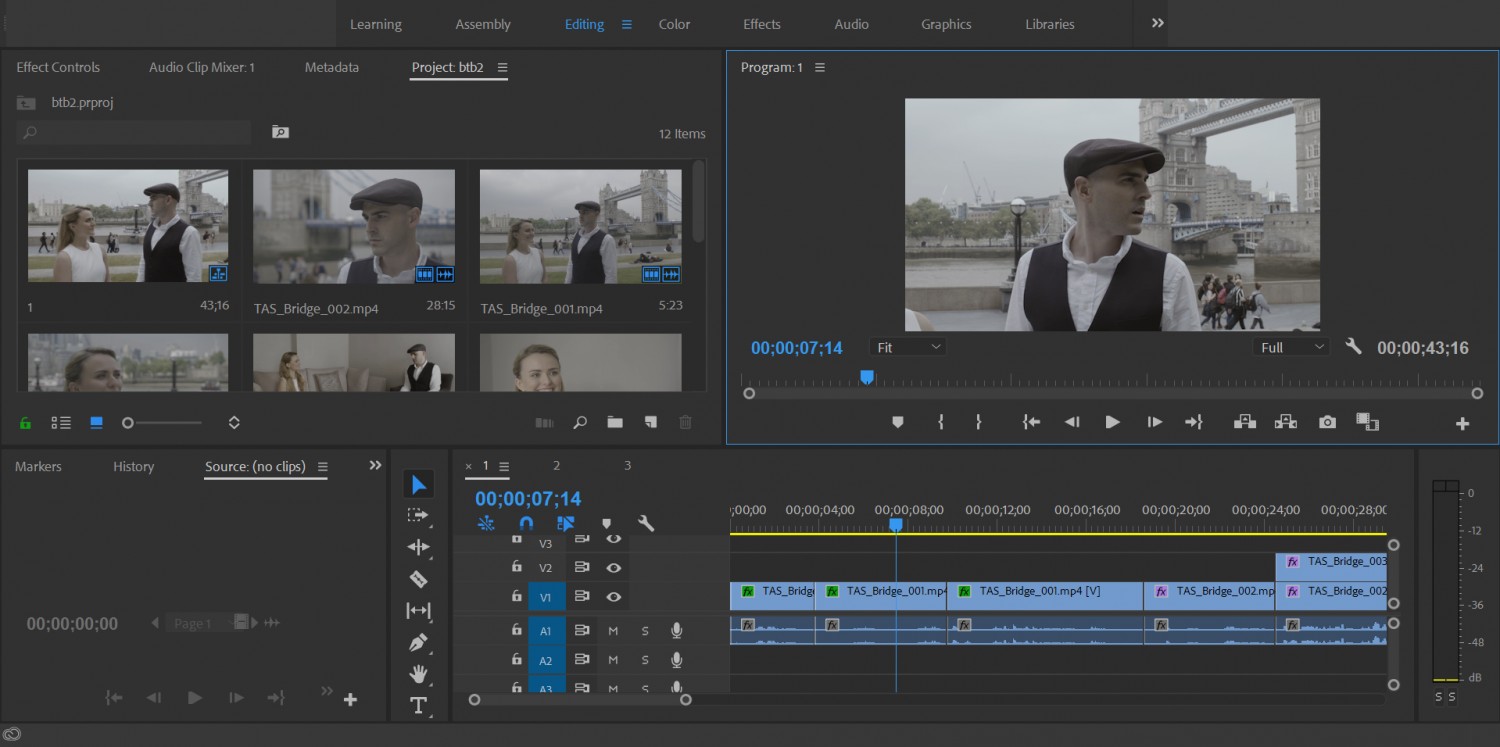Click the New Item icon in Project panel
Image resolution: width=1500 pixels, height=747 pixels.
pos(650,423)
